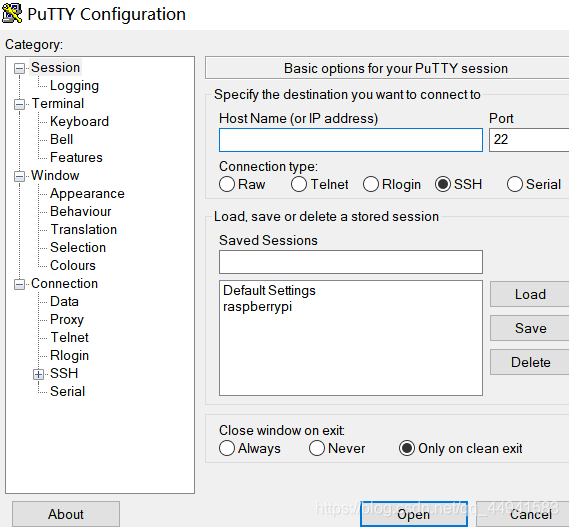The width and height of the screenshot is (569, 527).
Task: Open the Behaviour settings category
Action: coord(81,212)
